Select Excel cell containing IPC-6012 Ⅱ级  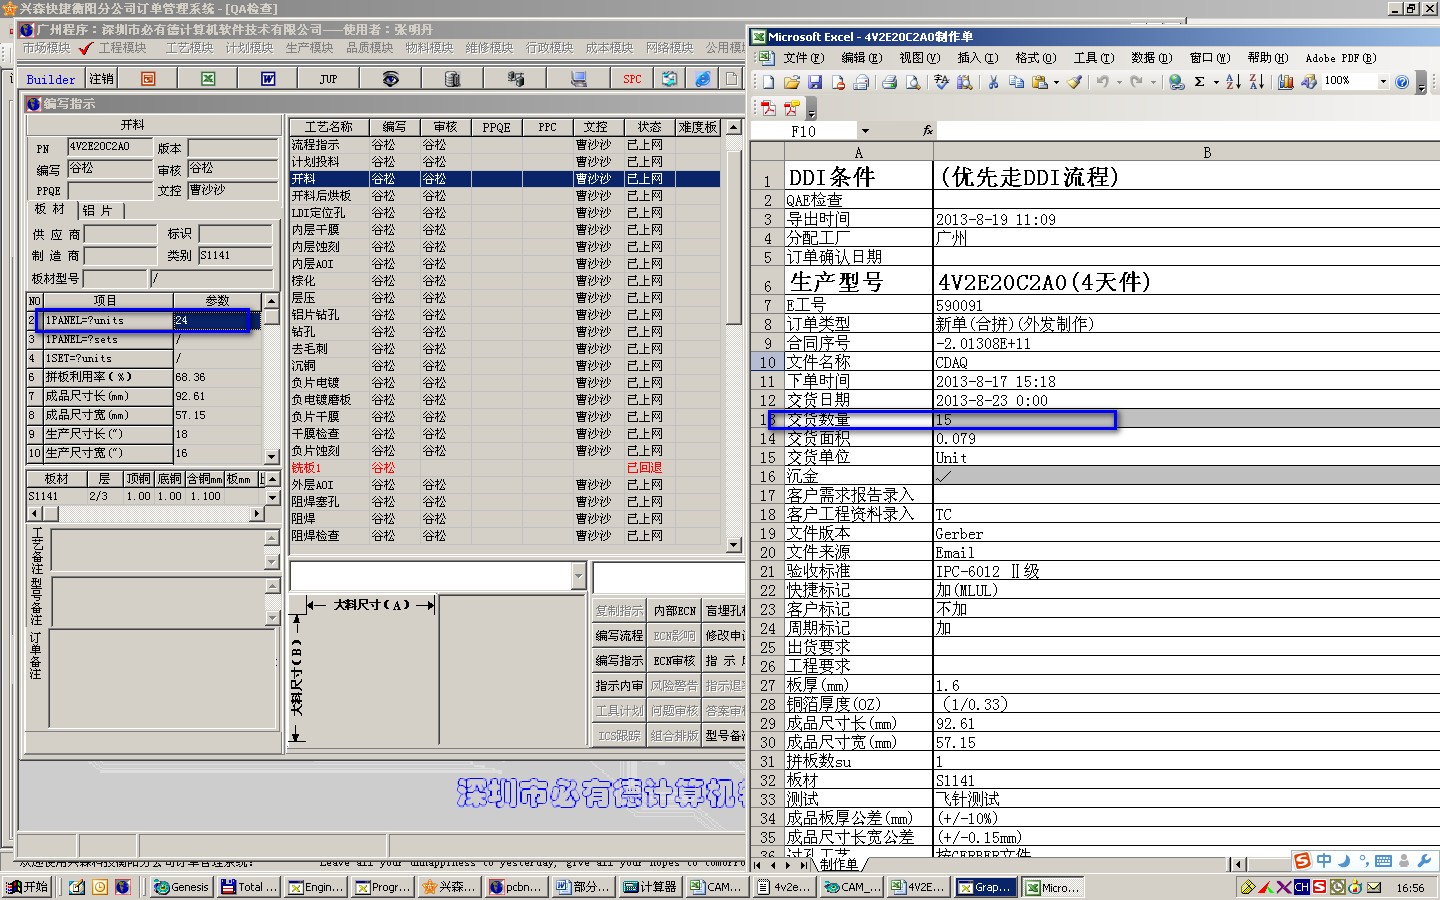coord(1185,571)
